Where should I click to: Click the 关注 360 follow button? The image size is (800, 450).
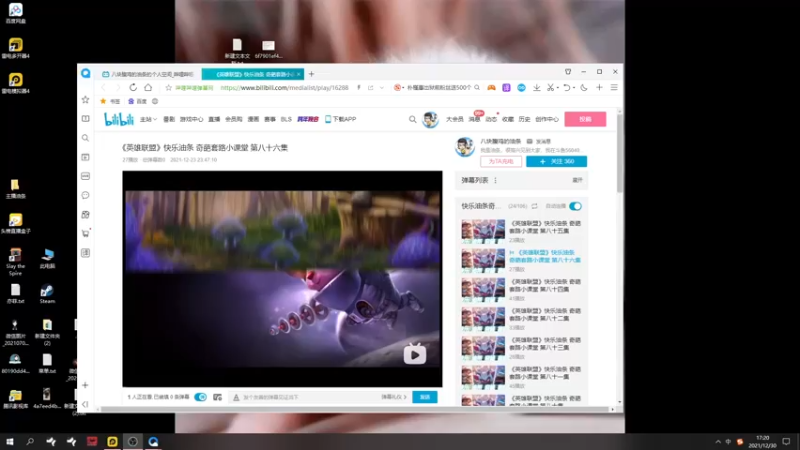[x=557, y=161]
